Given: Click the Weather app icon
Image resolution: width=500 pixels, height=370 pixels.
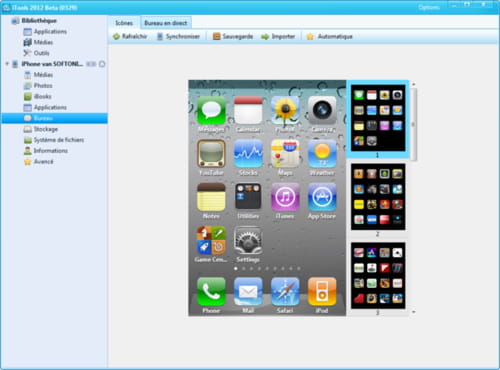Looking at the screenshot, I should (x=322, y=154).
